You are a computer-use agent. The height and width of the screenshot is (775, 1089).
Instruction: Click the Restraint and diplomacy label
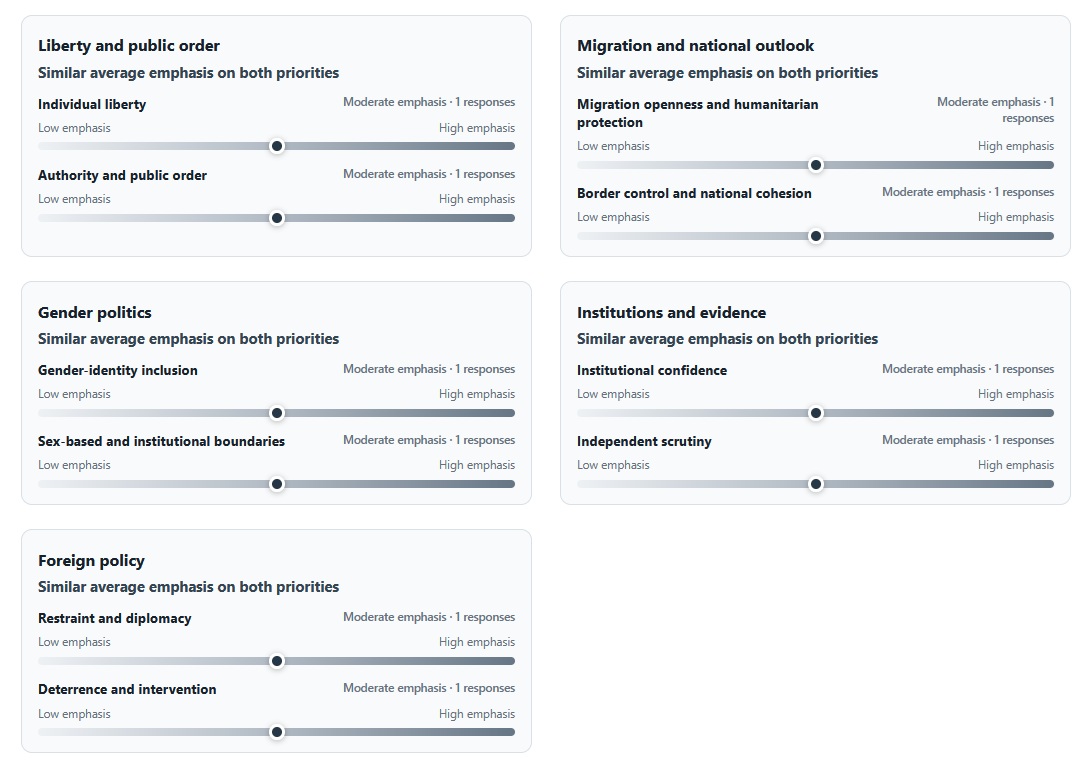pyautogui.click(x=115, y=619)
